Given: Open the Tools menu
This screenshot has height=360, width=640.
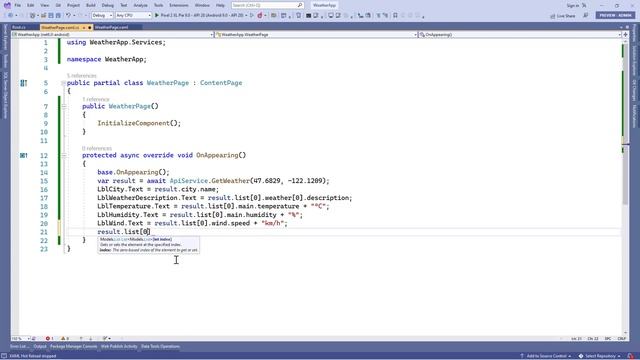Looking at the screenshot, I should (x=158, y=5).
